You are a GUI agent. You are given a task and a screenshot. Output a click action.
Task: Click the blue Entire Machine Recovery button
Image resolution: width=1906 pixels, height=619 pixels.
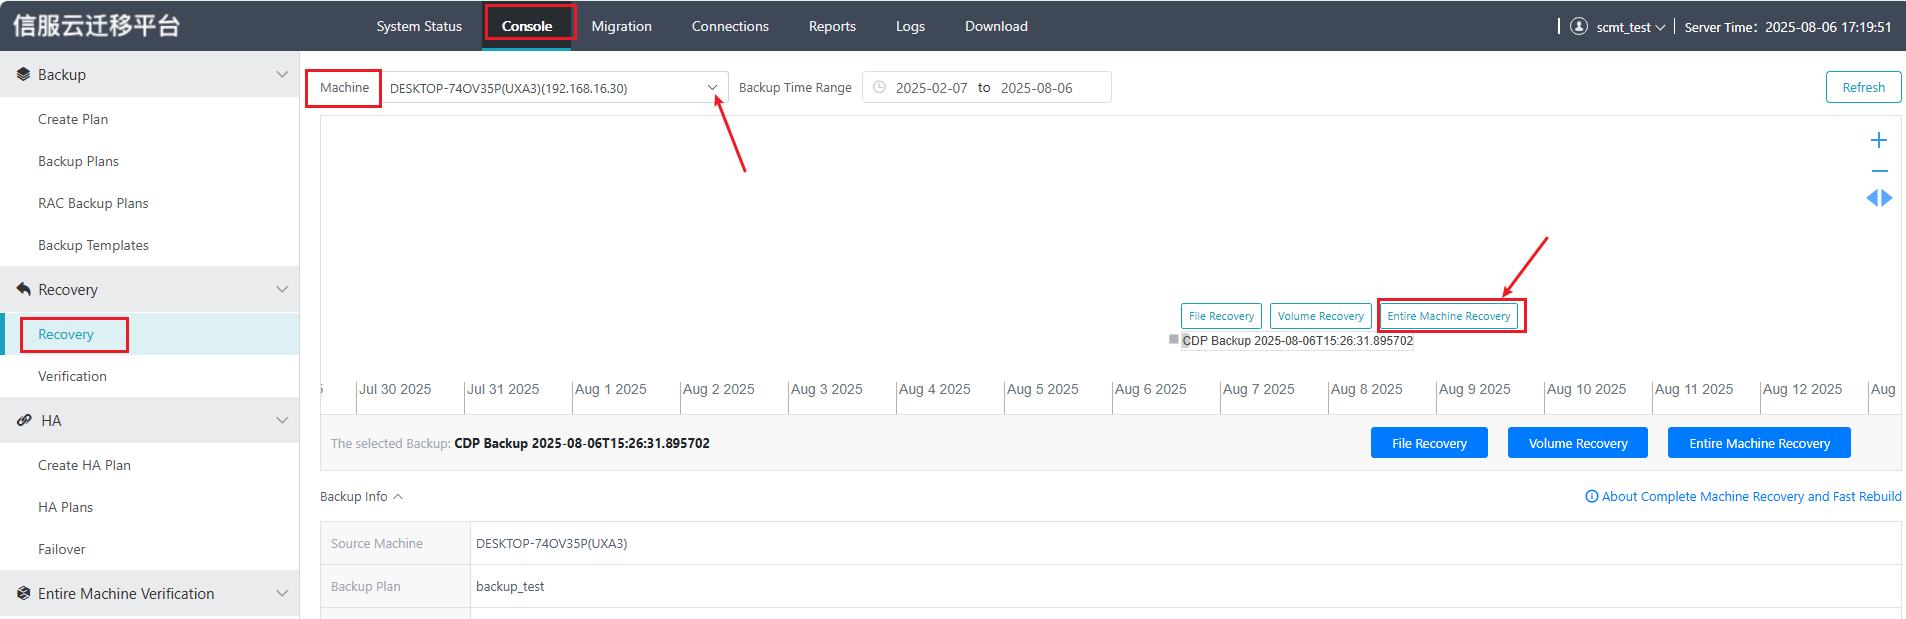coord(1759,443)
